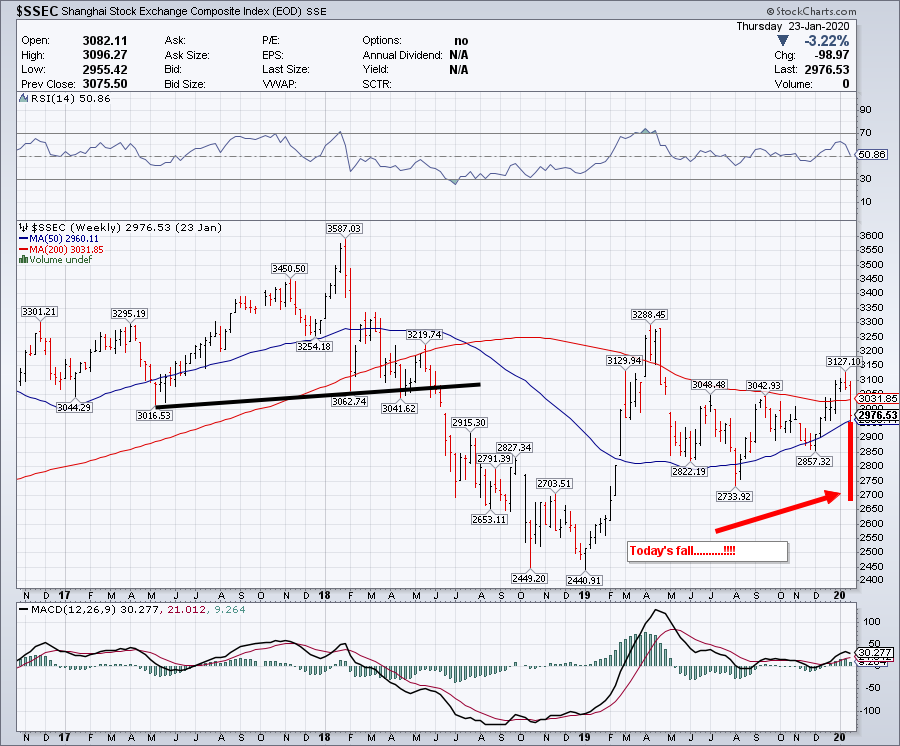900x746 pixels.
Task: Click the price label 2703.51
Action: (x=554, y=484)
